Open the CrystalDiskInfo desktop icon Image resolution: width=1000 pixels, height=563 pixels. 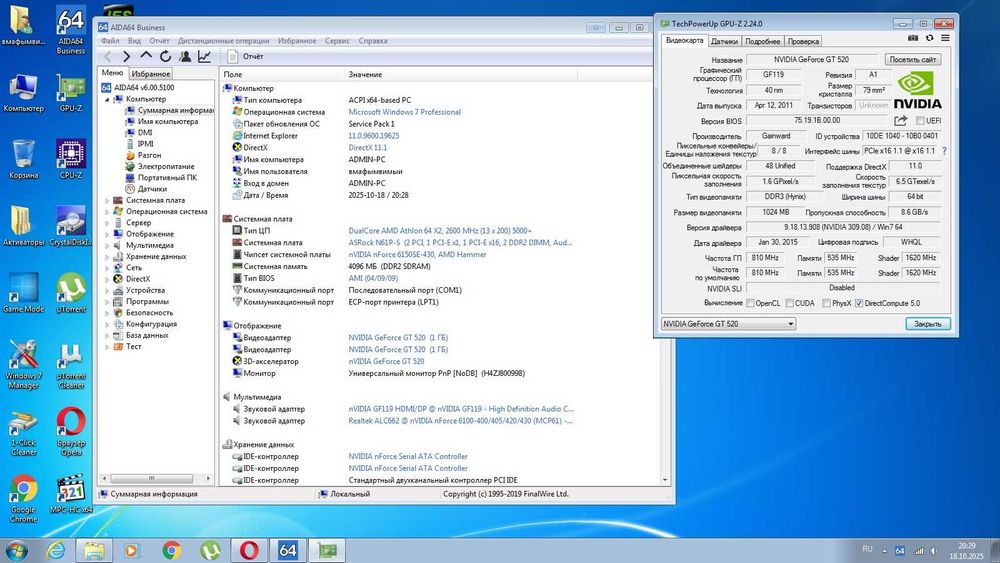coord(71,226)
